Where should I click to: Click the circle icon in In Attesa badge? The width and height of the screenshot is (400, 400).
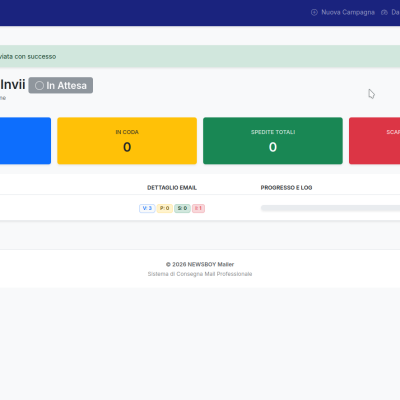tap(39, 86)
